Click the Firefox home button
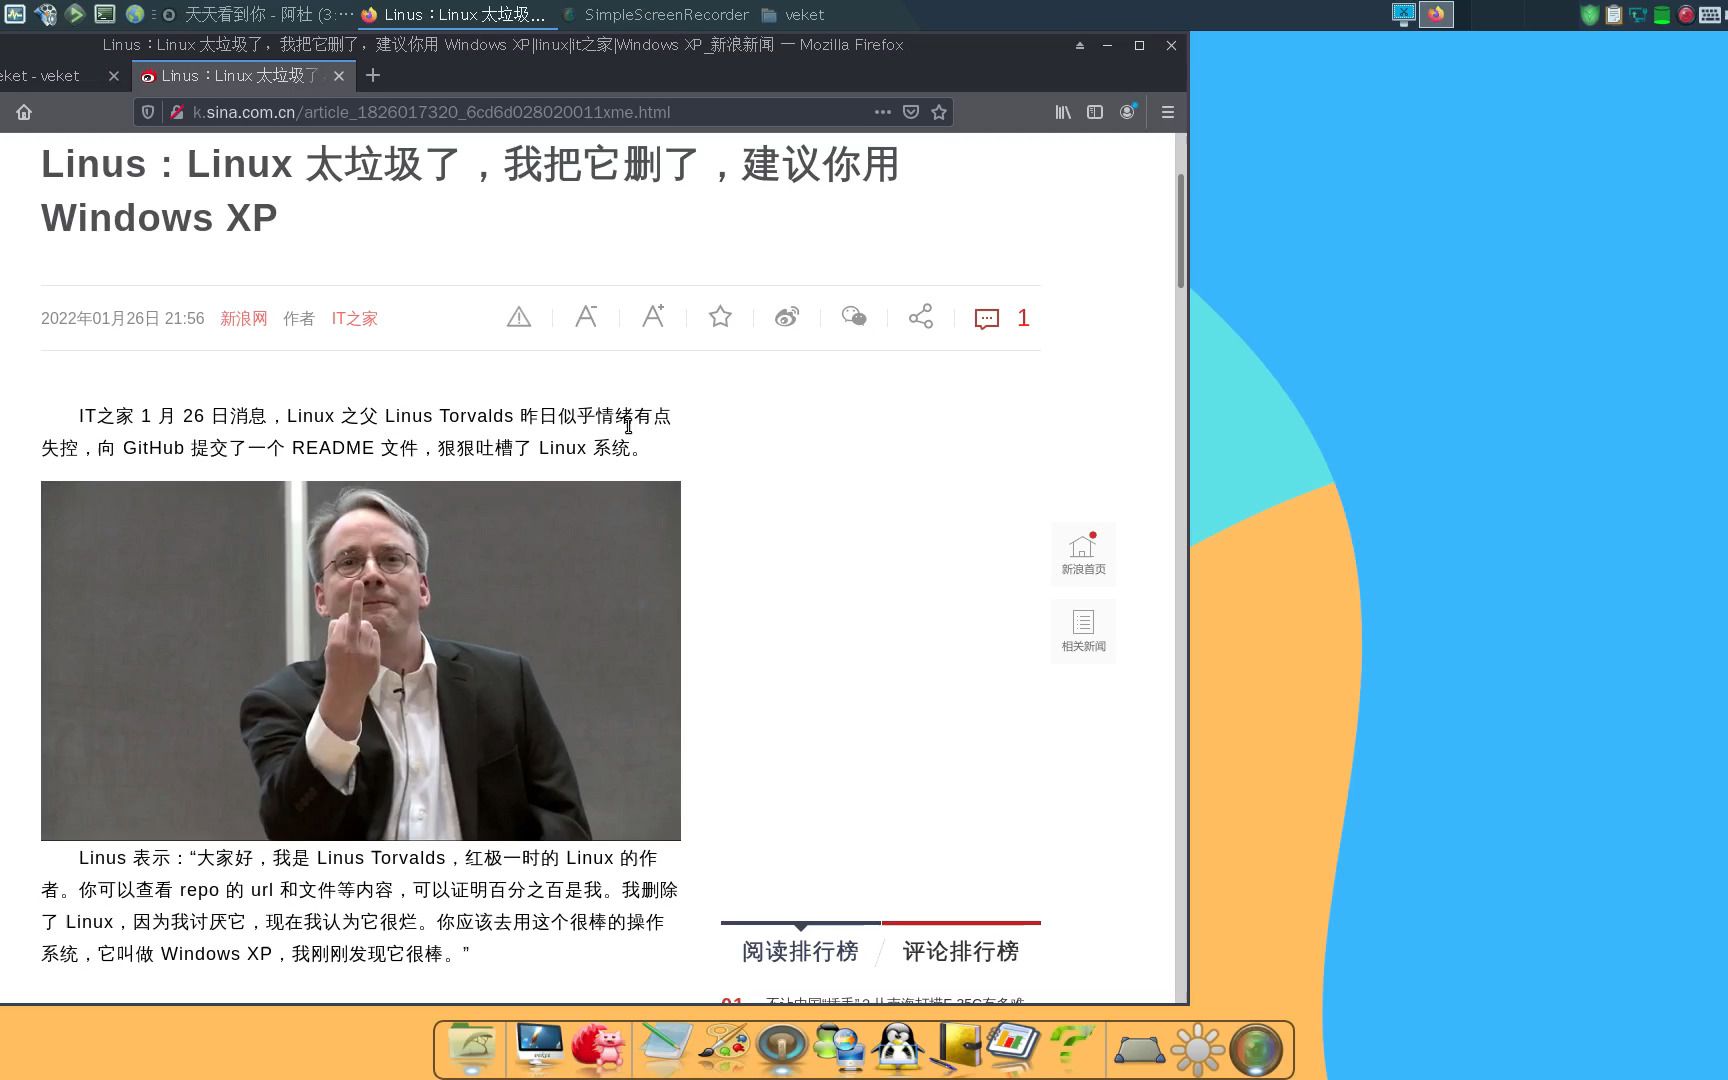Image resolution: width=1728 pixels, height=1080 pixels. [x=24, y=112]
